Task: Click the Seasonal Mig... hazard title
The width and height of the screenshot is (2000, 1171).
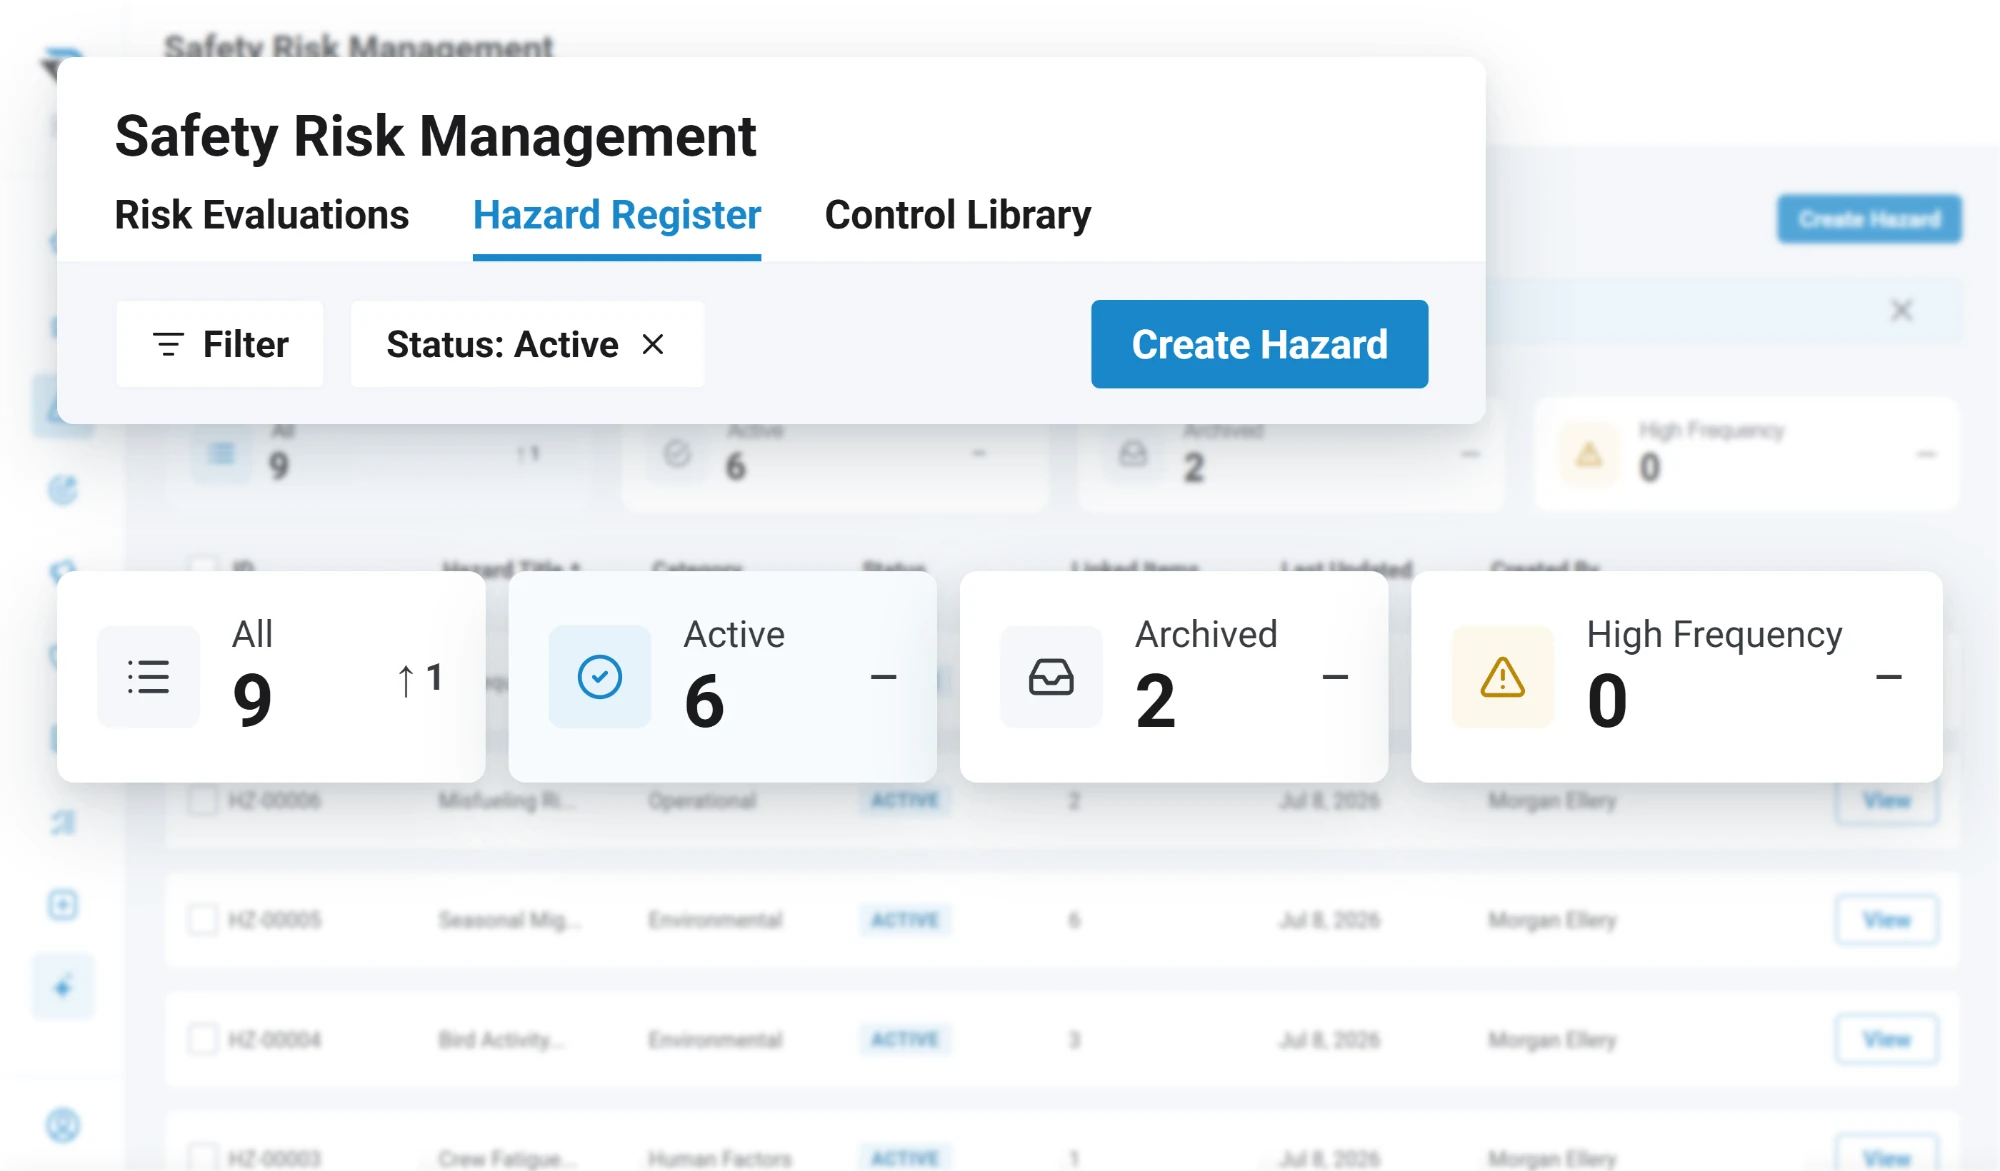Action: coord(509,920)
